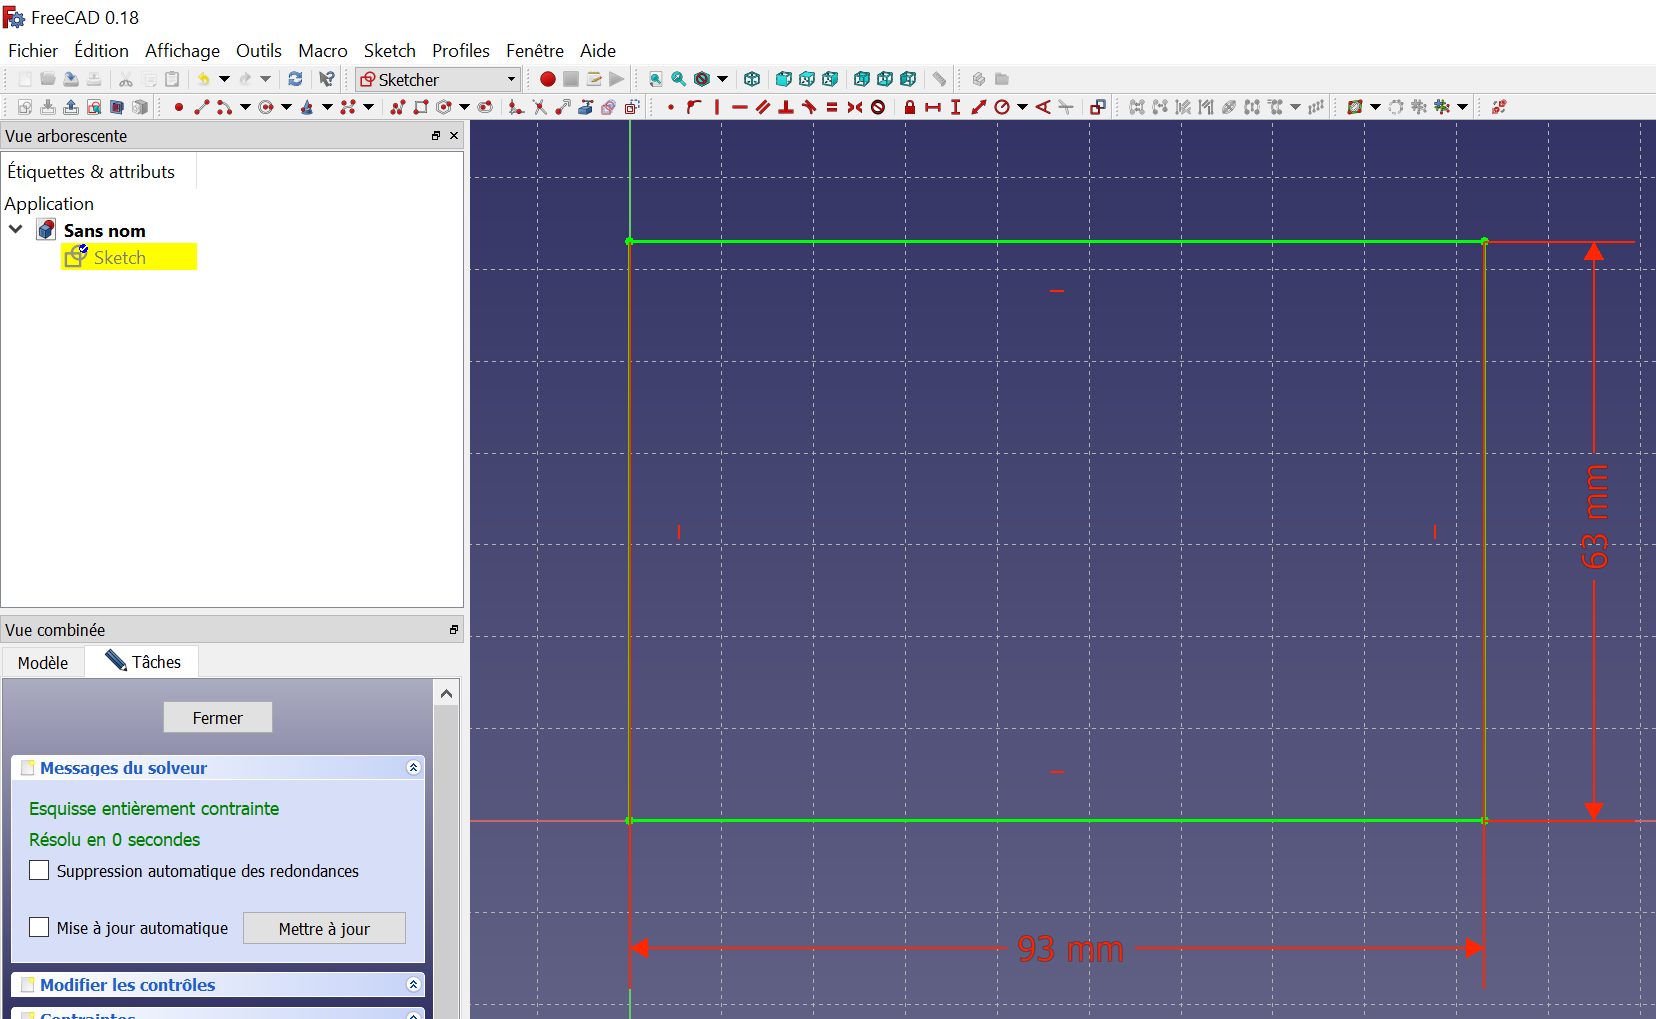Click the What's This help cursor icon
Viewport: 1656px width, 1019px height.
tap(327, 79)
